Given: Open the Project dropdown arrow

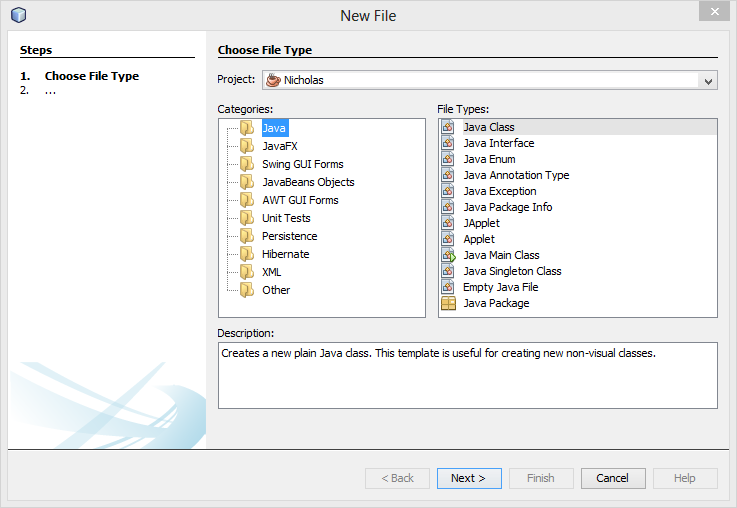Looking at the screenshot, I should pos(708,81).
